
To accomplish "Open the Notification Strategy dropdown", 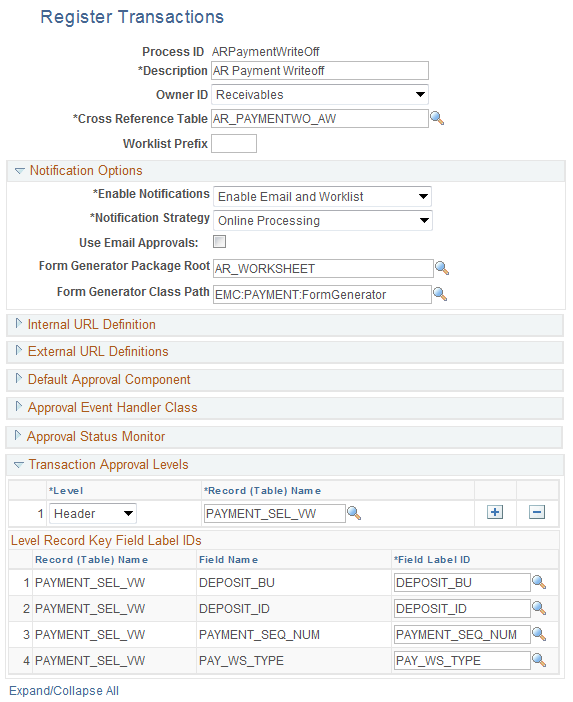I will [323, 220].
